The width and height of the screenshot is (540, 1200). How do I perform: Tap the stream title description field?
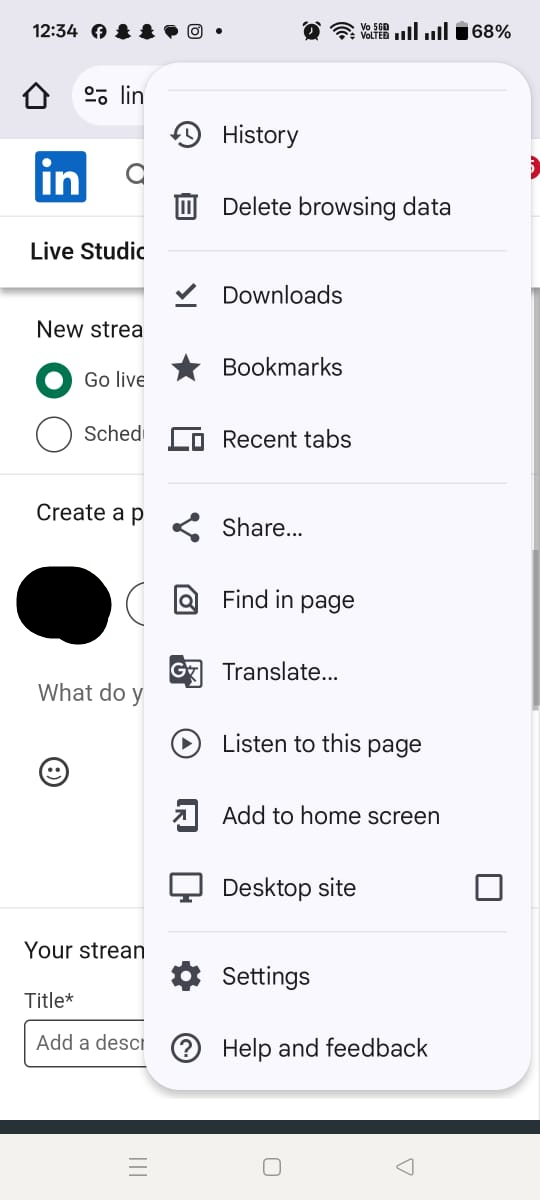point(85,1043)
